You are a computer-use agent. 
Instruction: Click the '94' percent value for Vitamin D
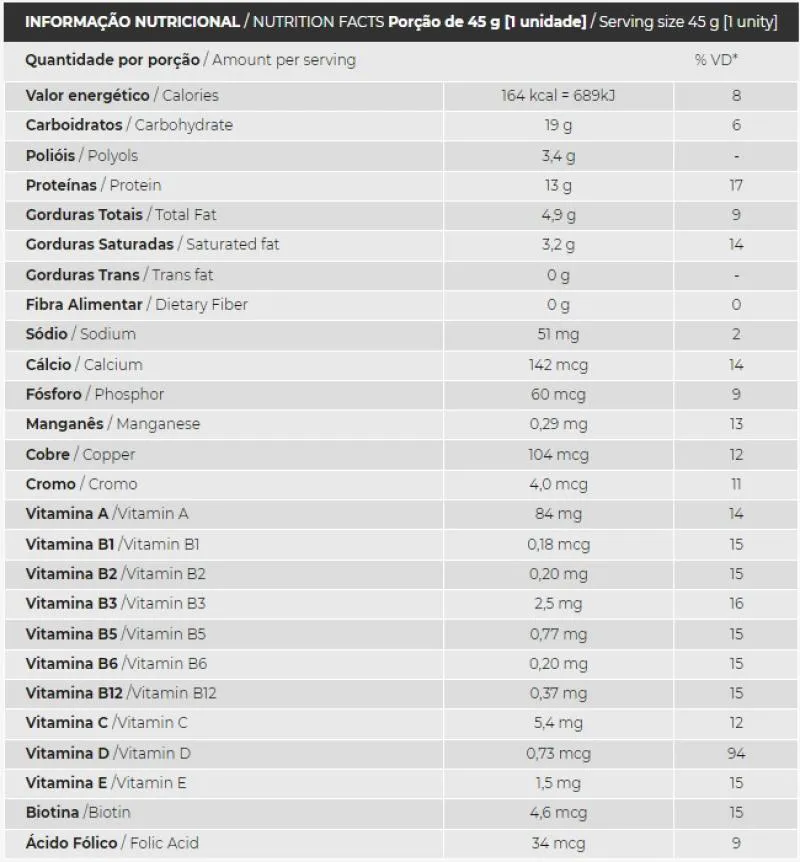[x=736, y=753]
